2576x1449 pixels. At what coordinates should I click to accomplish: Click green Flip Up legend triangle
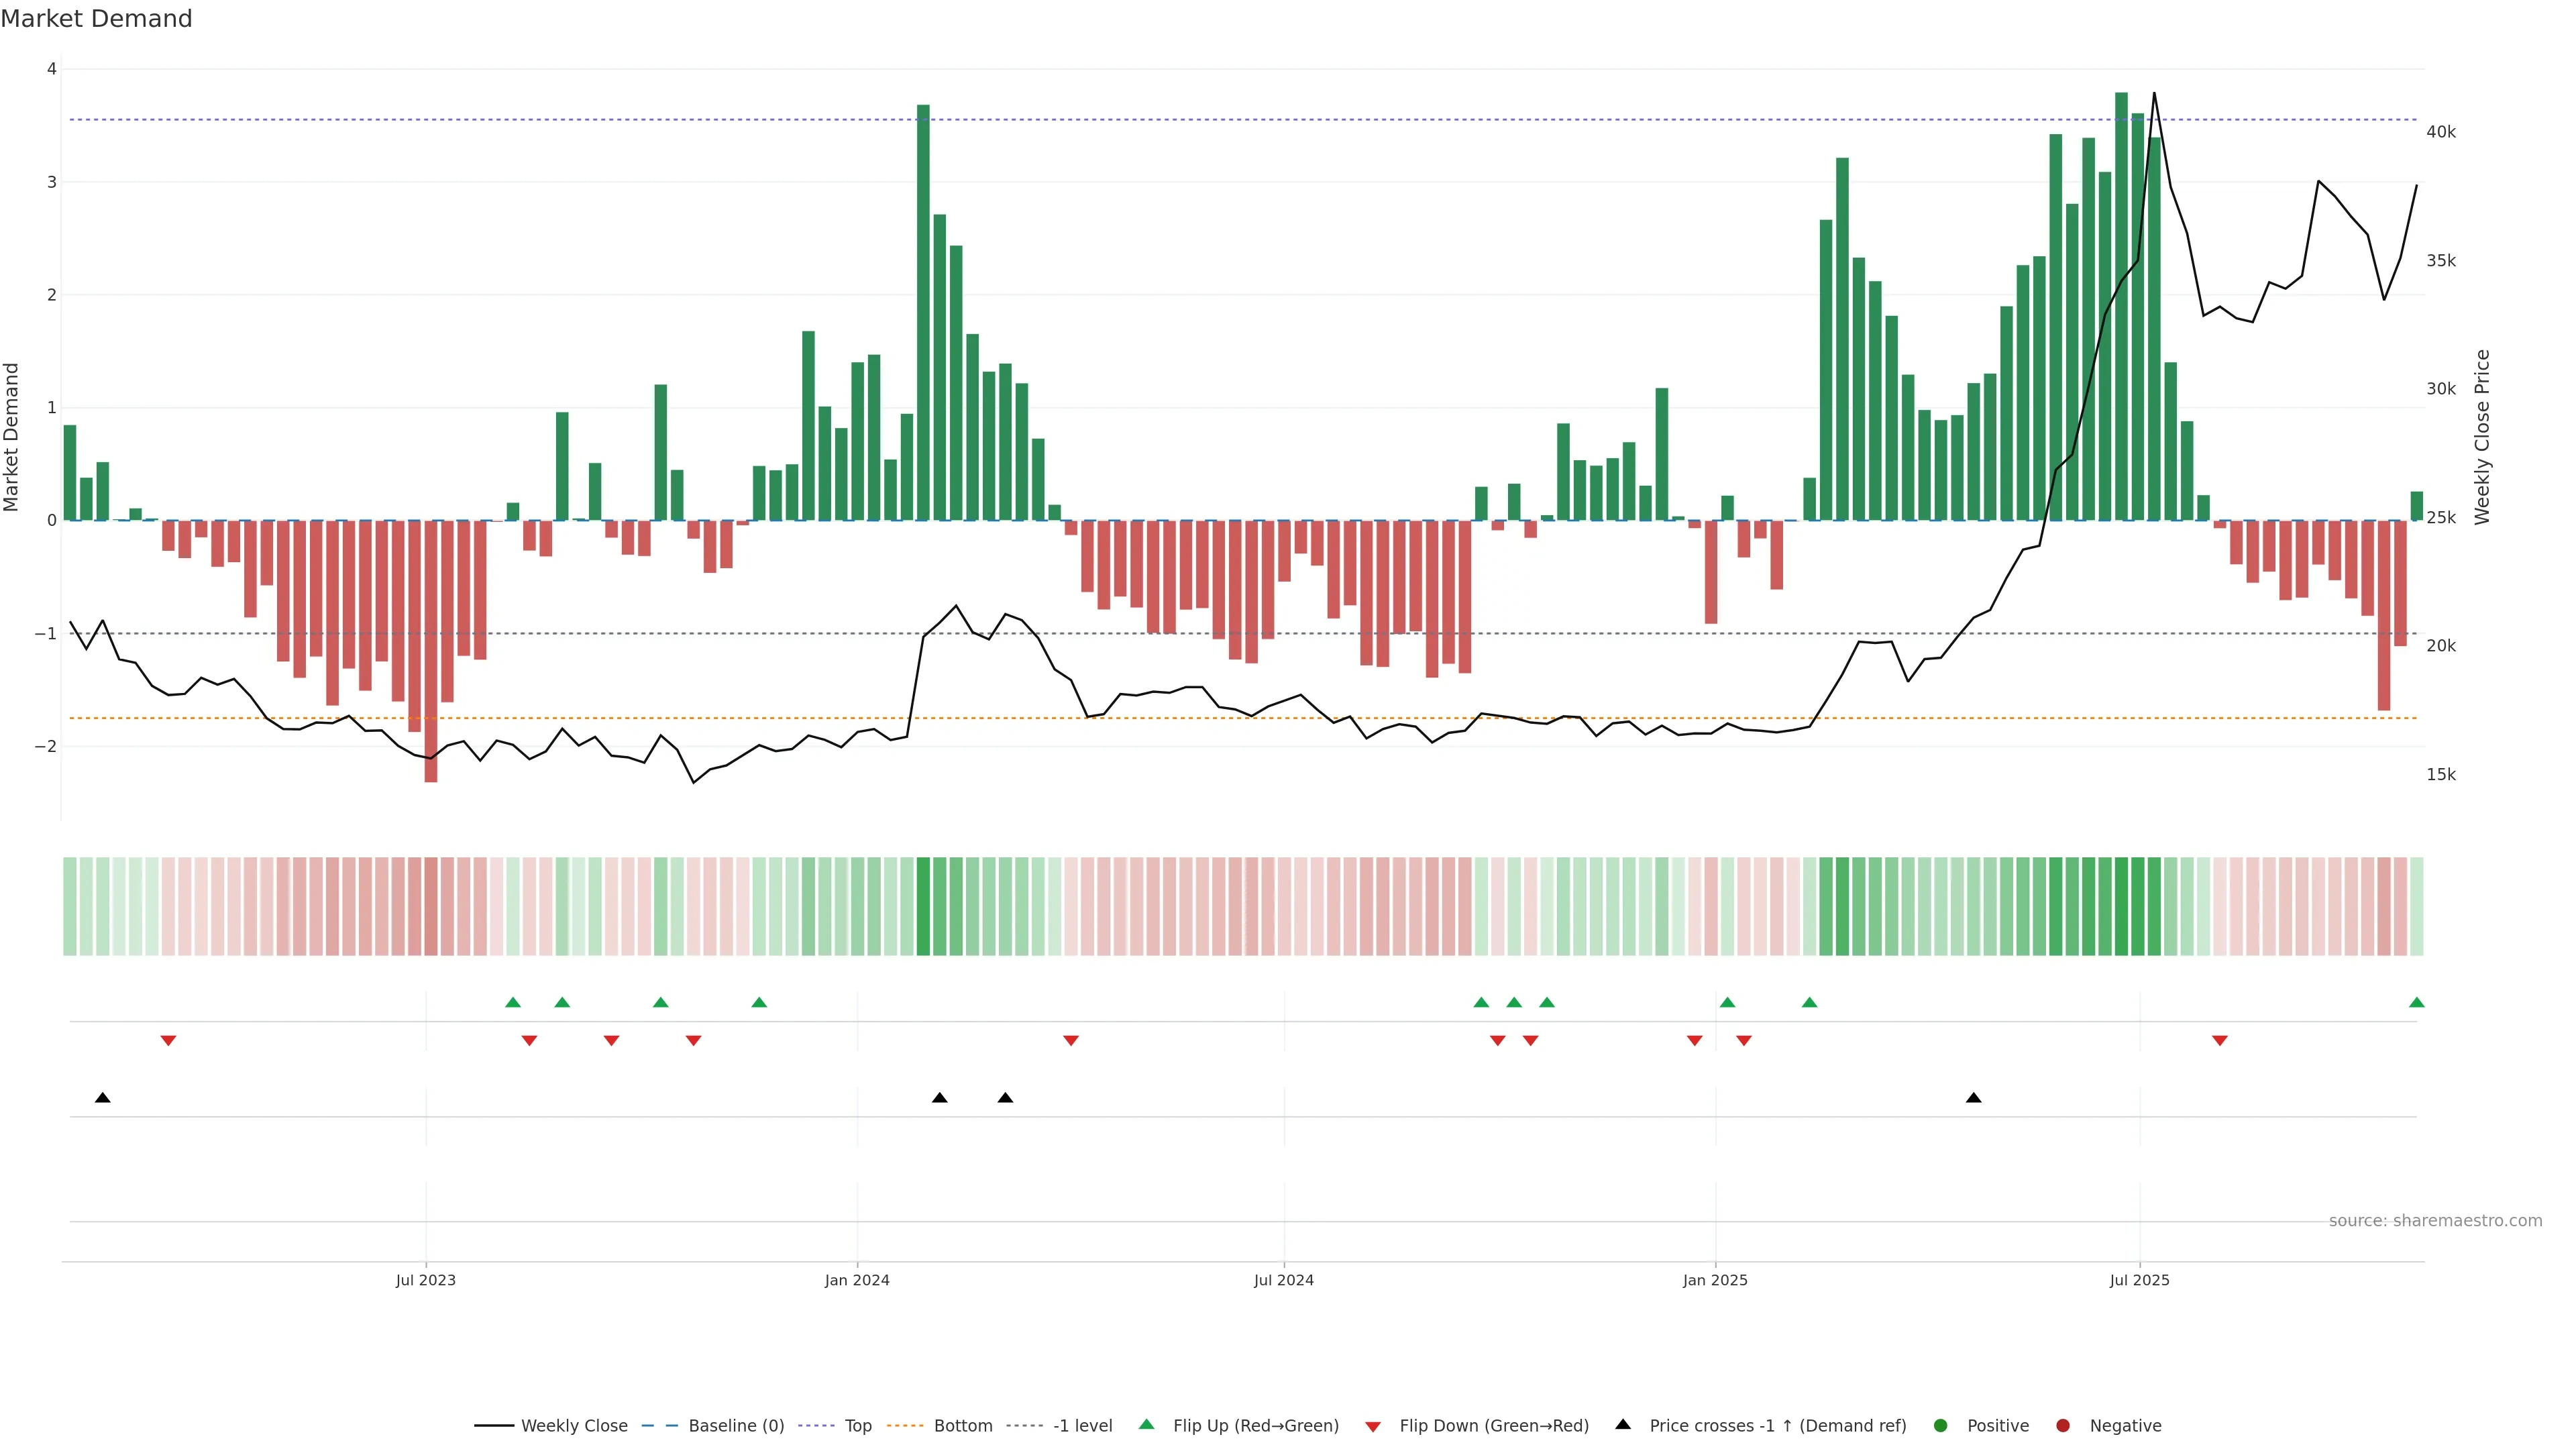(1147, 1424)
